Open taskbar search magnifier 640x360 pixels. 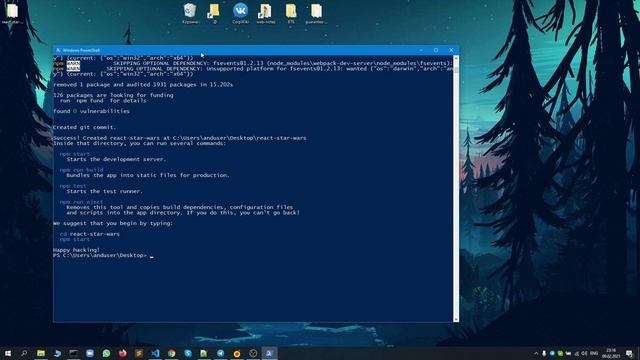coord(24,353)
